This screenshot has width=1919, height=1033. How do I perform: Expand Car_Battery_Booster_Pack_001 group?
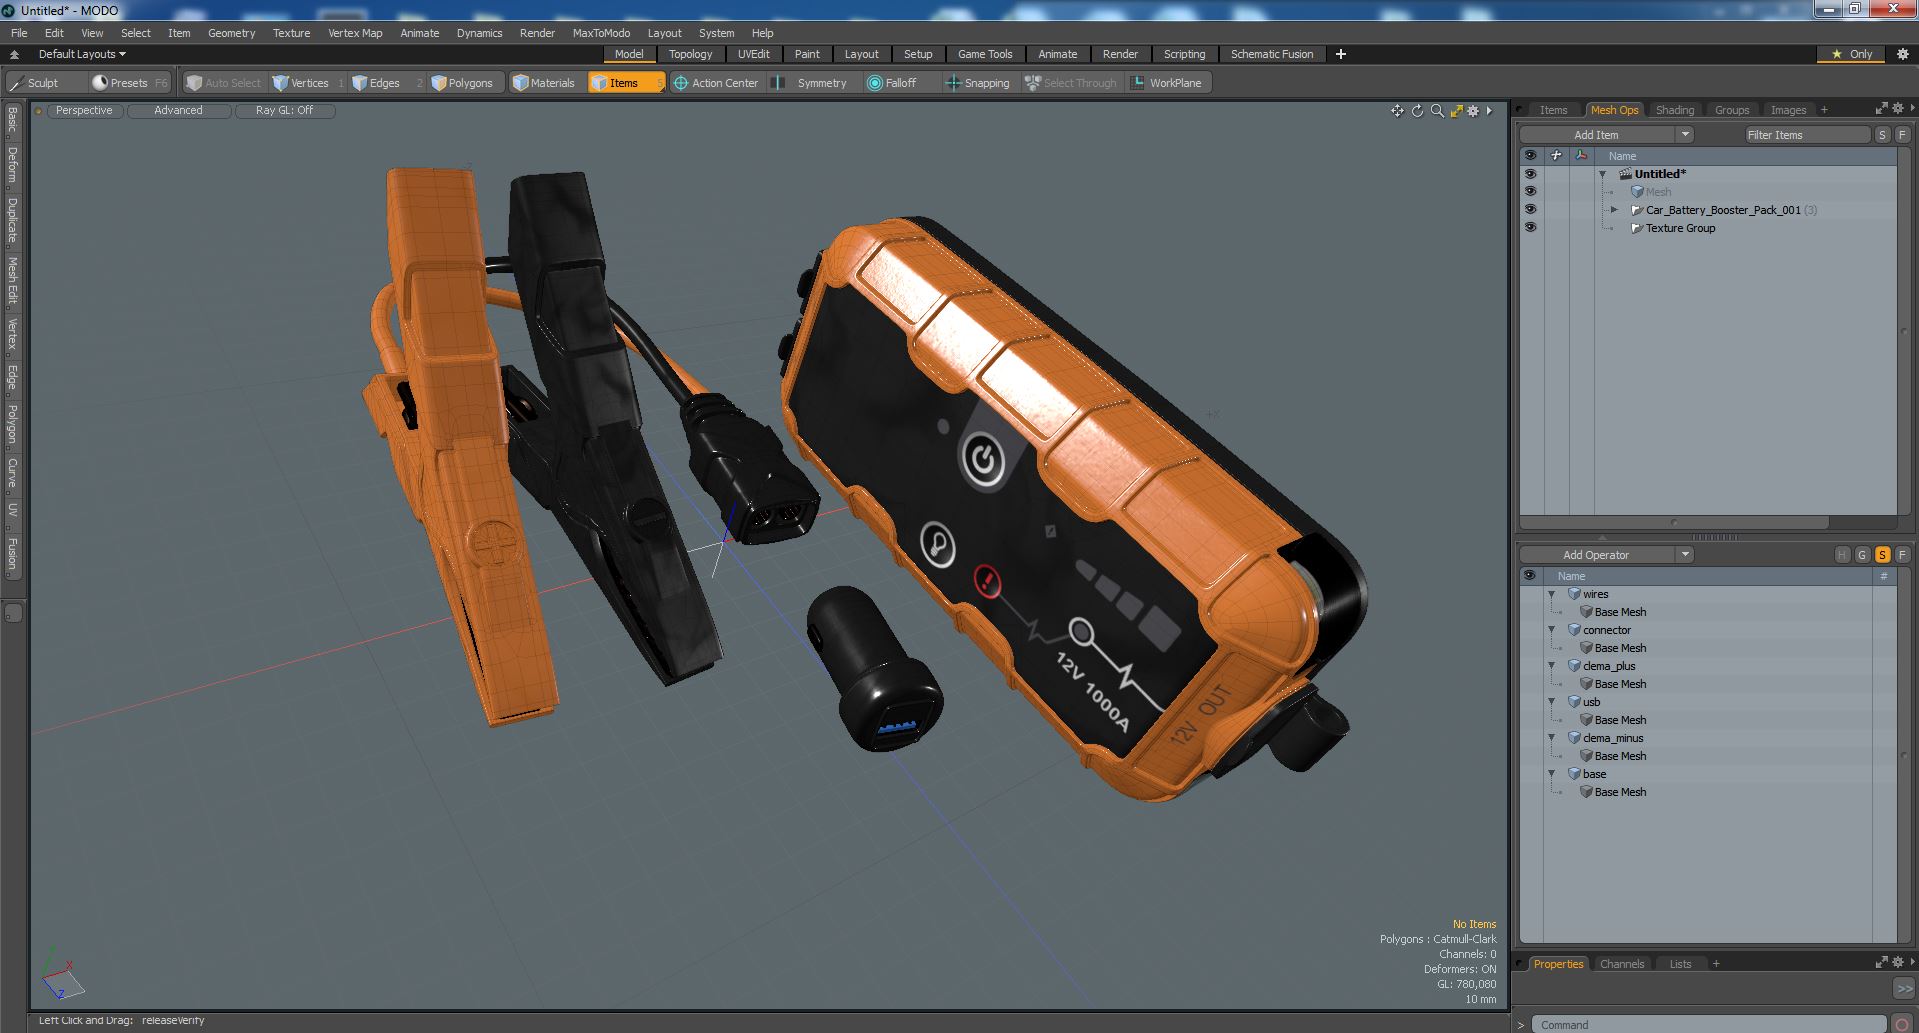click(1614, 210)
